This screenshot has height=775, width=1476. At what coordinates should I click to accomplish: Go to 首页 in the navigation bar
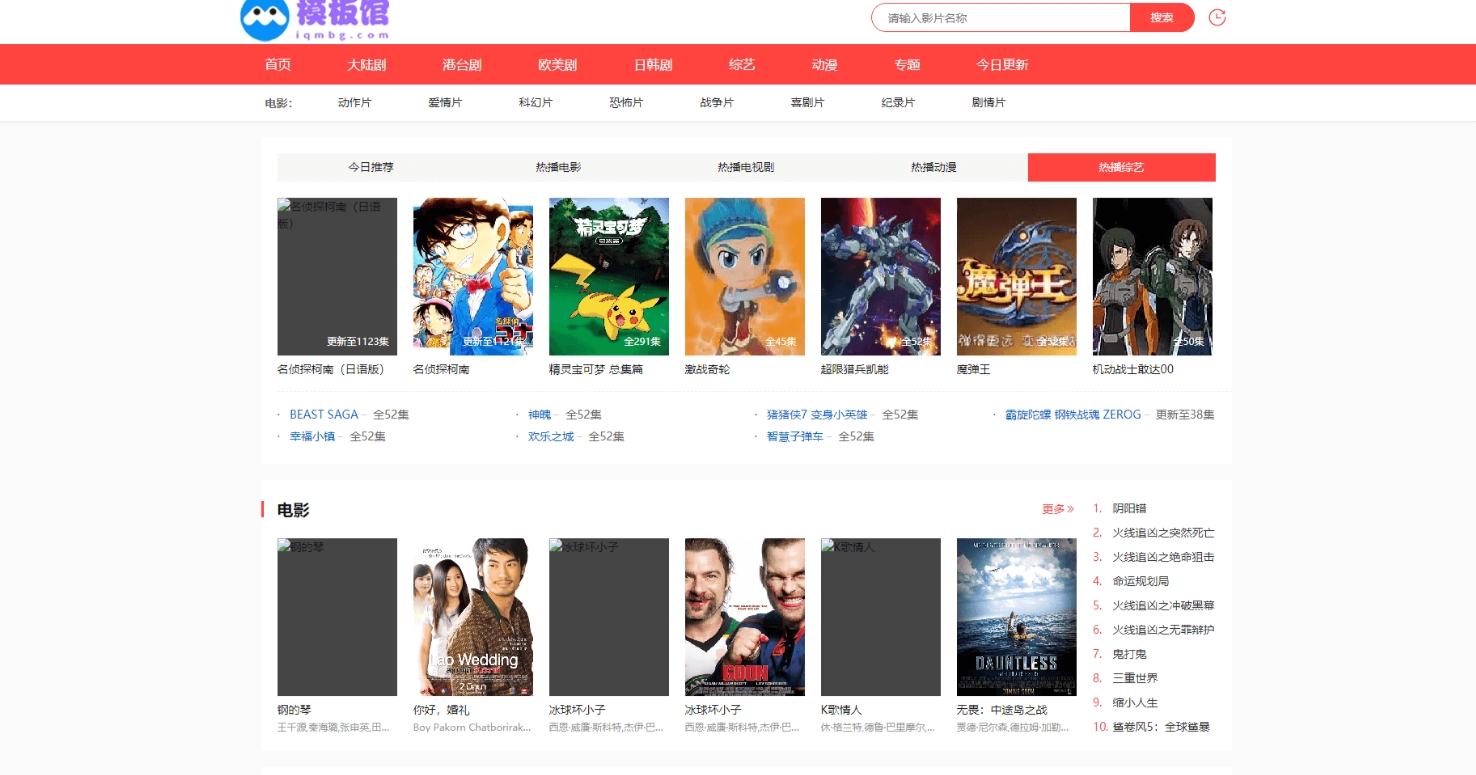point(278,65)
